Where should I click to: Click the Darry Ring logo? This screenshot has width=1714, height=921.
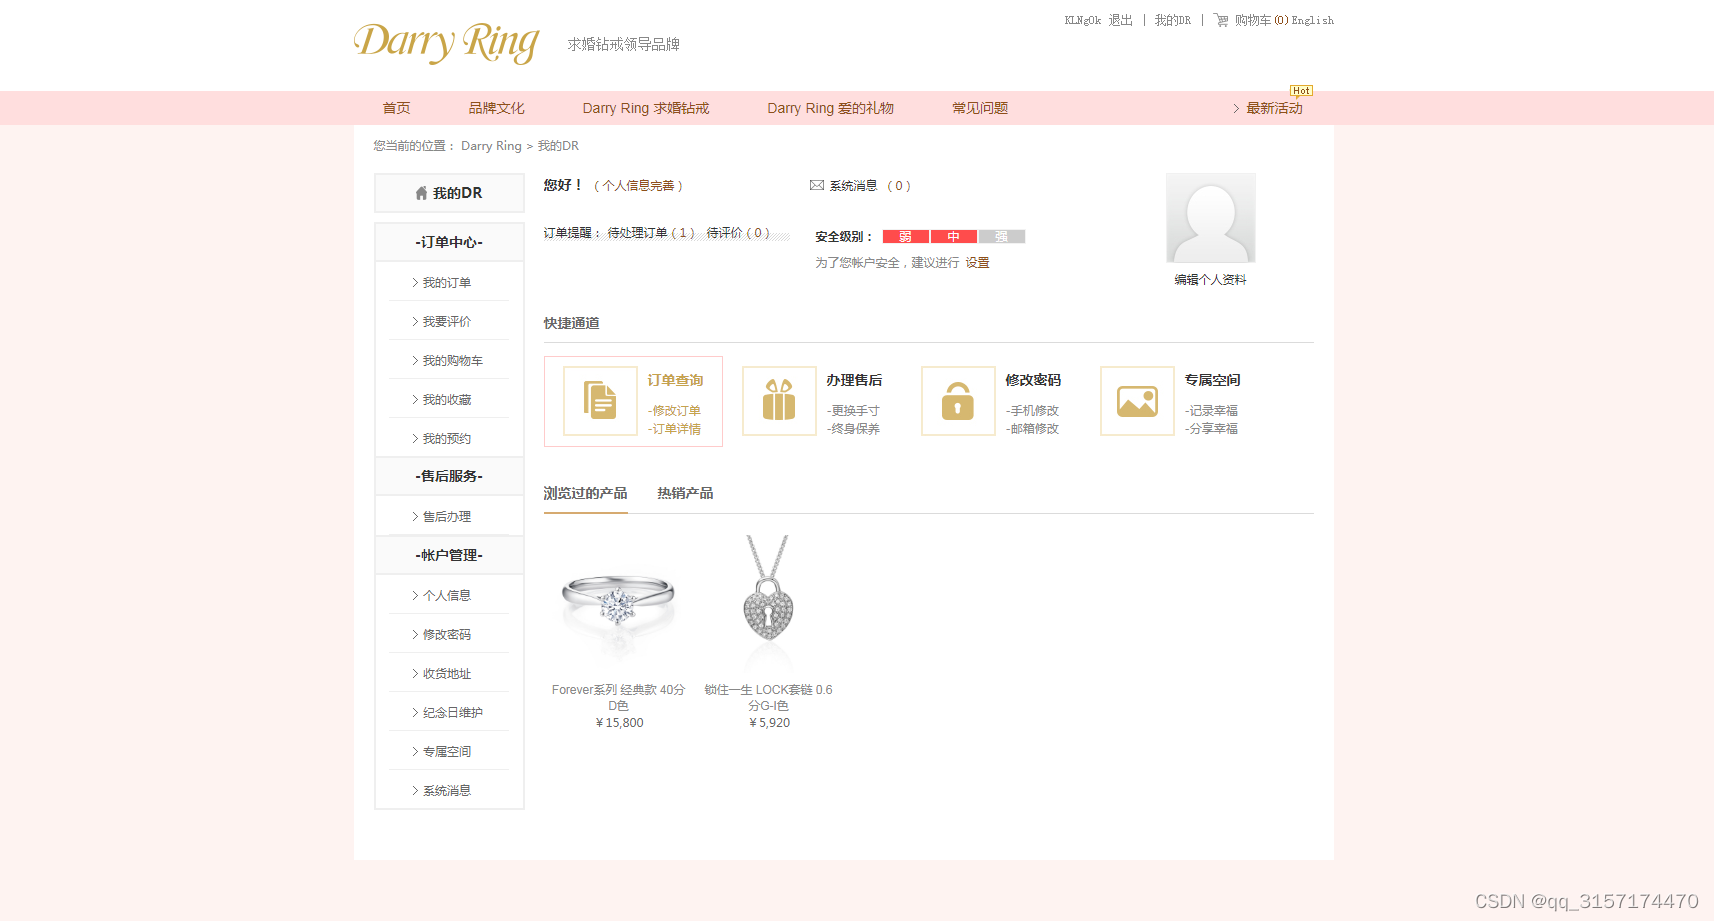click(x=446, y=43)
